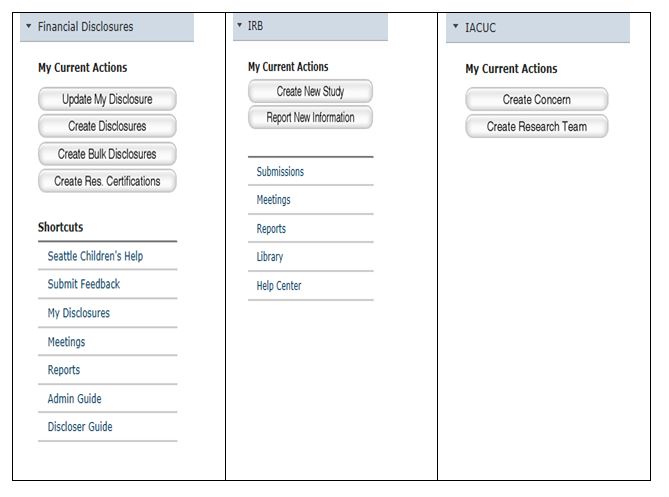The height and width of the screenshot is (497, 669).
Task: Click Create Bulk Disclosures button
Action: [107, 154]
